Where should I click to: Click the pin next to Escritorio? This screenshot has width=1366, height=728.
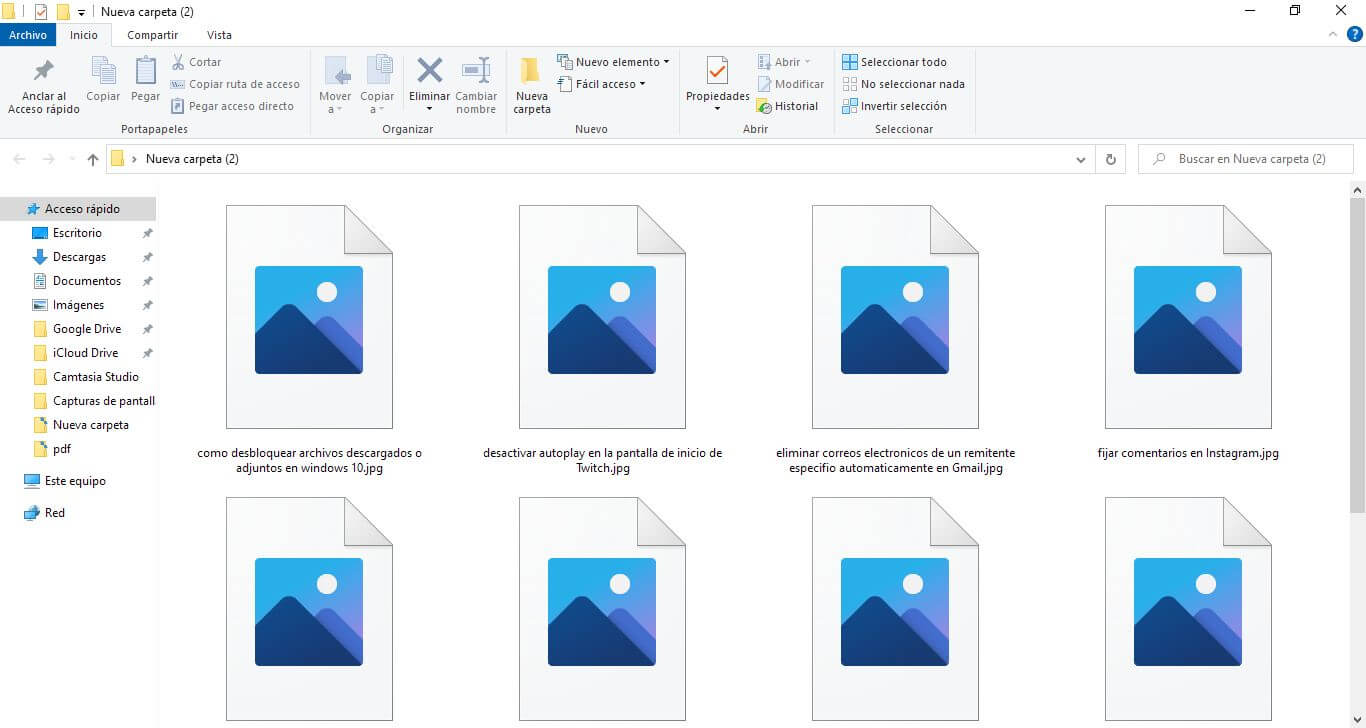click(147, 233)
